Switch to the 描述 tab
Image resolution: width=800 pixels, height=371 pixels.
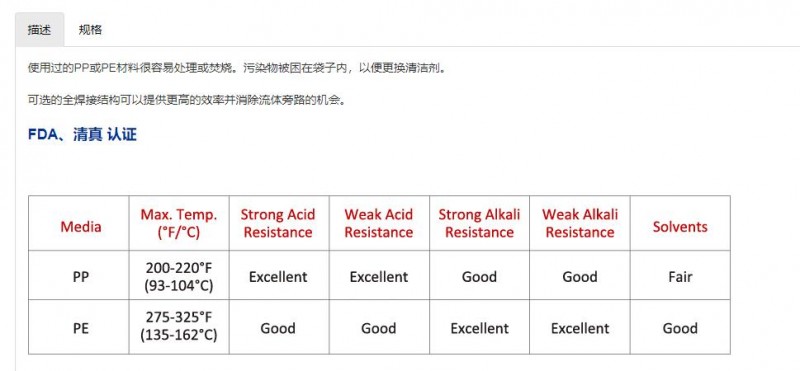click(39, 30)
